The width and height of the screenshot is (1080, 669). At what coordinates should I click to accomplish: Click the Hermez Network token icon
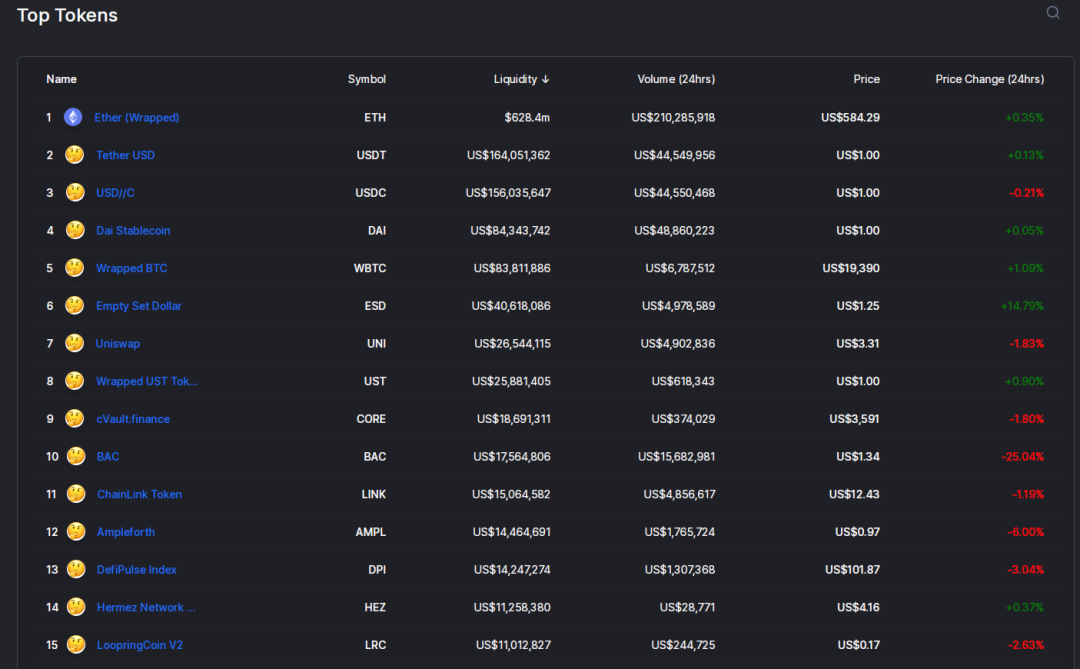tap(76, 607)
